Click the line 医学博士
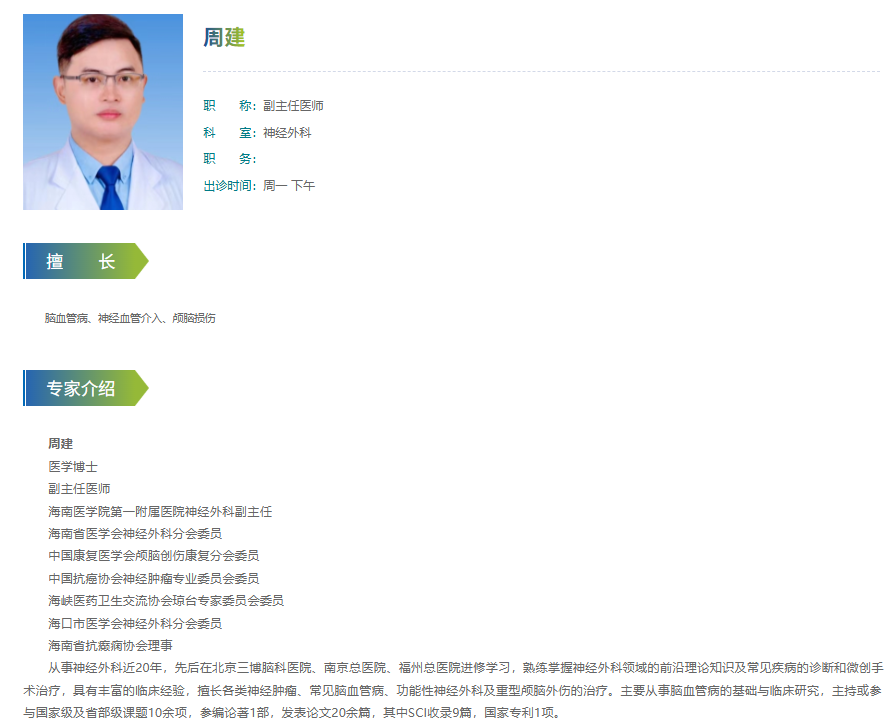Viewport: 890px width, 728px height. pyautogui.click(x=73, y=466)
